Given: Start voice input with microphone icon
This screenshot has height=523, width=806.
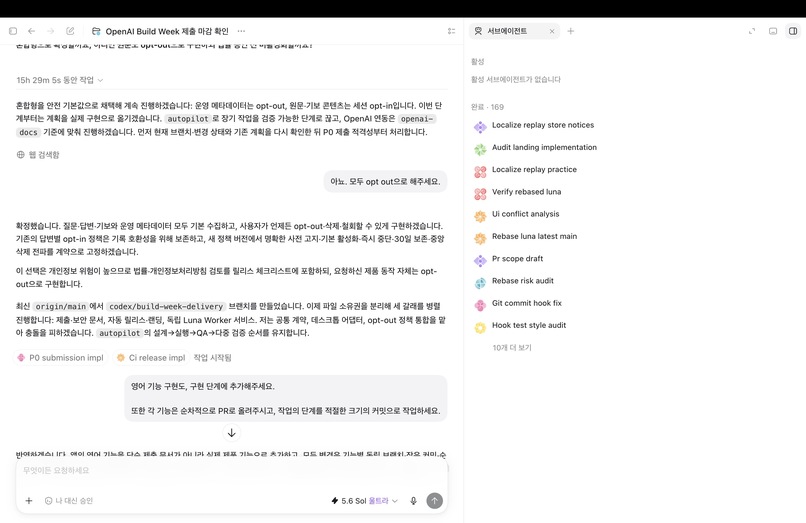Looking at the screenshot, I should 413,501.
